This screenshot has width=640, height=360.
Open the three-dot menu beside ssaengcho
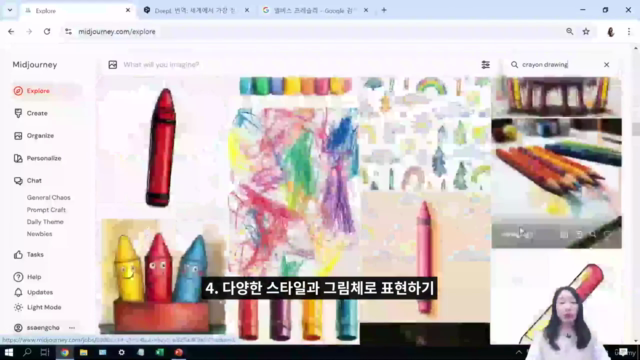click(x=72, y=328)
